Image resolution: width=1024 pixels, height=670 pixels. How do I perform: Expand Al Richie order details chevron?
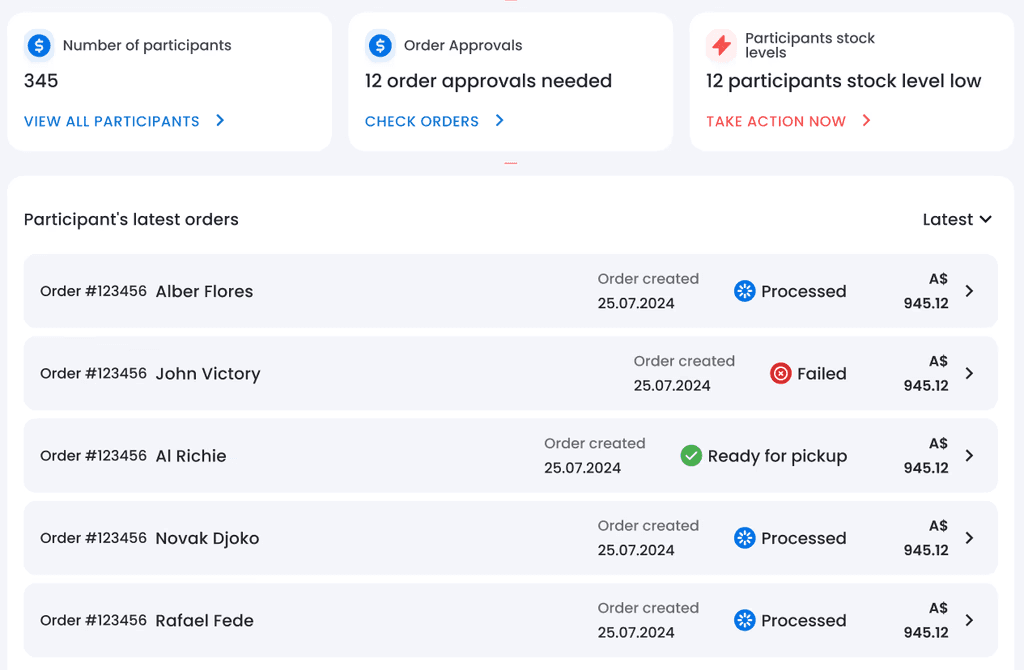tap(969, 456)
